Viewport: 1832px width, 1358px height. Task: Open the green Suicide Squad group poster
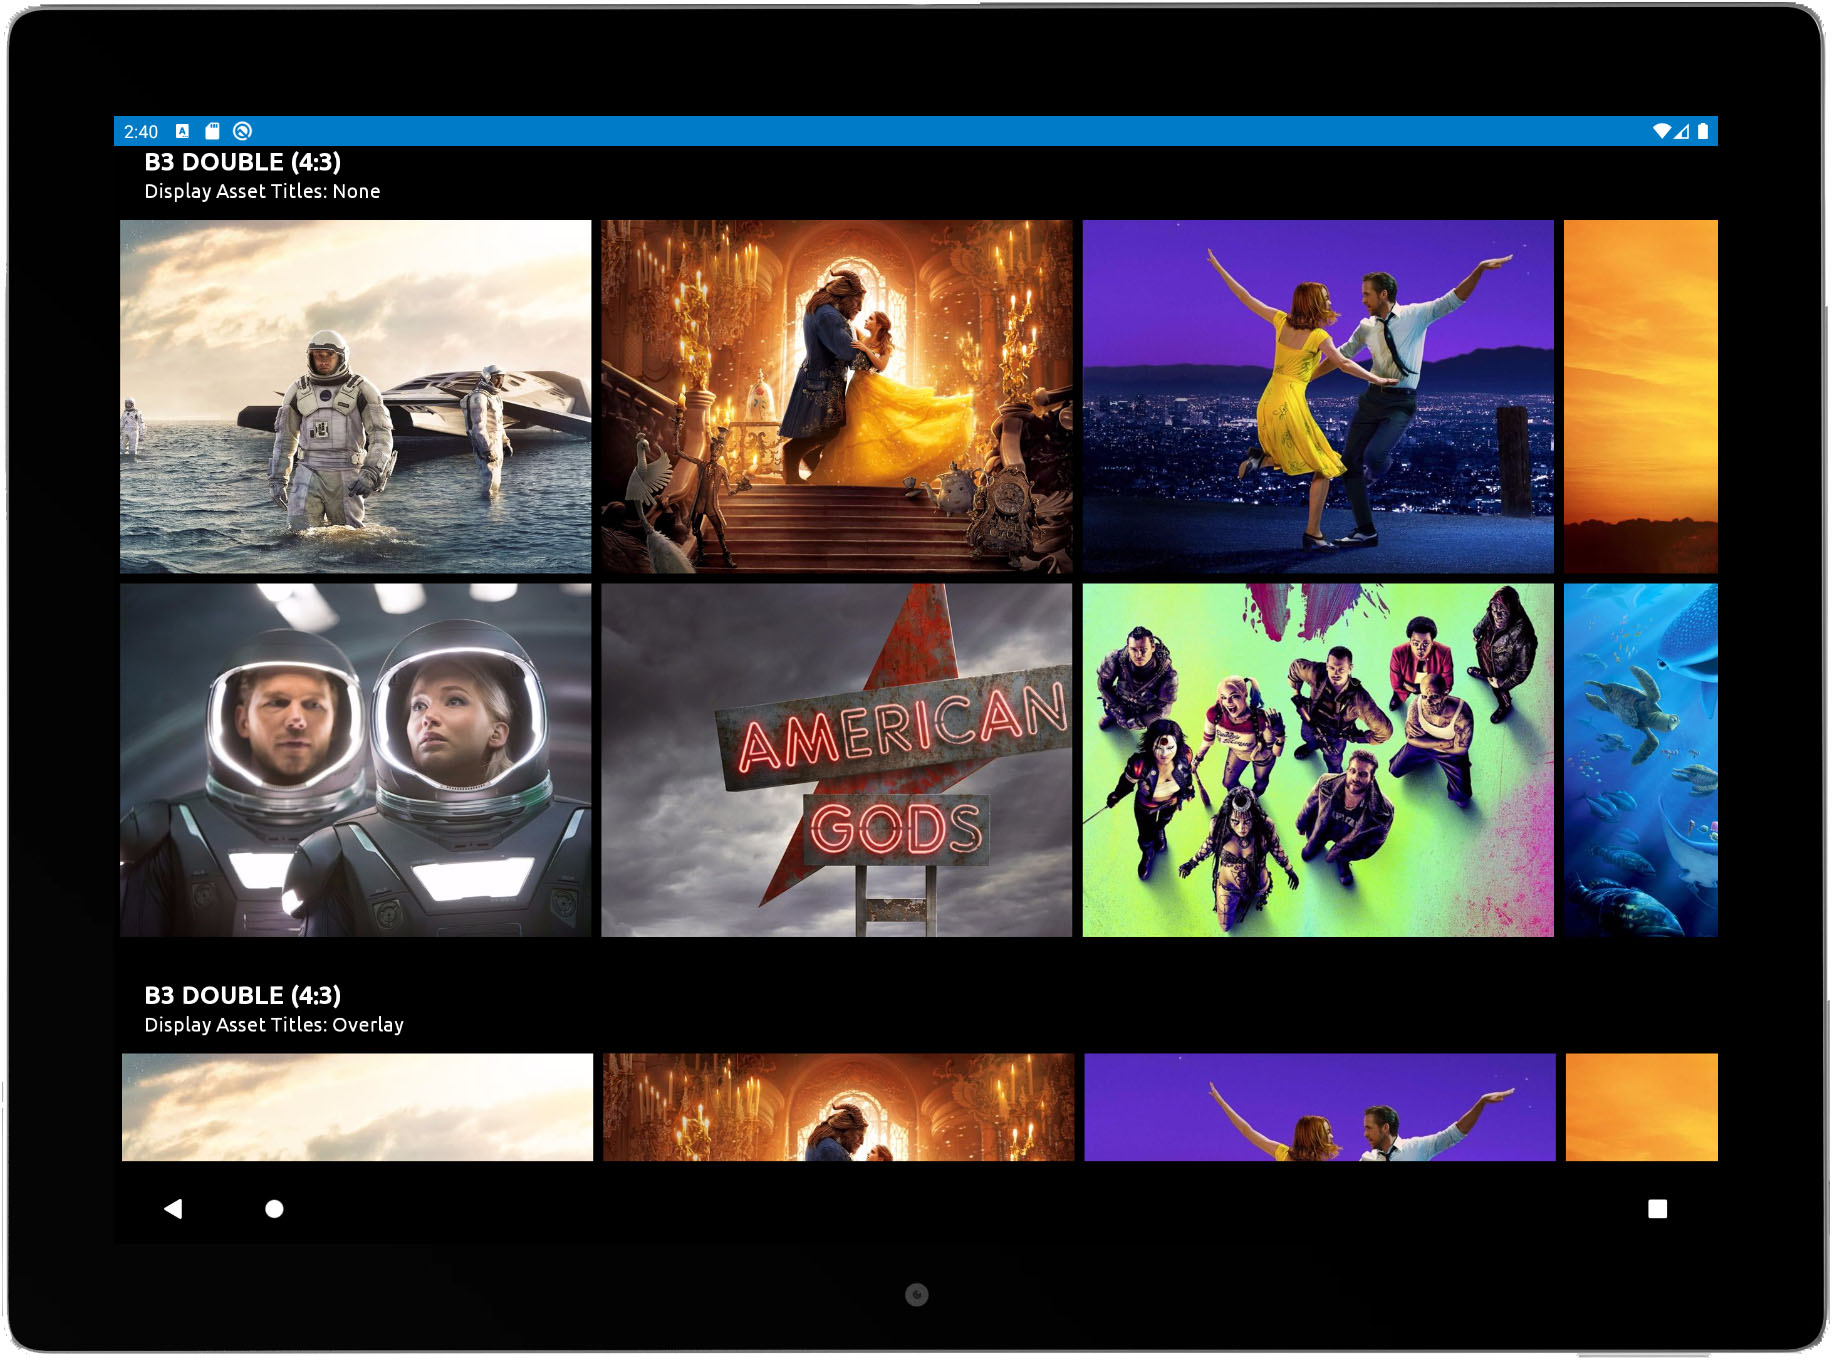[x=1318, y=760]
